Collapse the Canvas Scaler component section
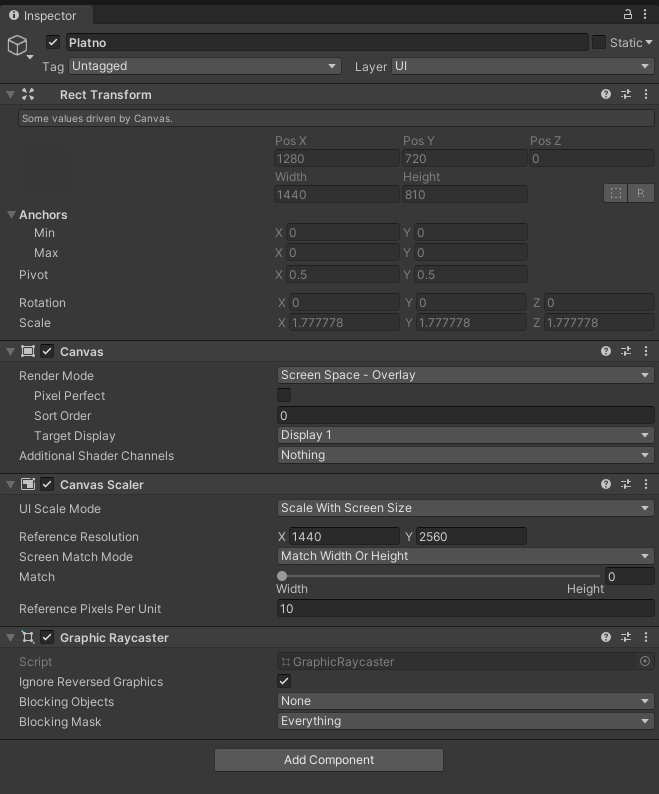Viewport: 659px width, 794px height. click(x=10, y=485)
